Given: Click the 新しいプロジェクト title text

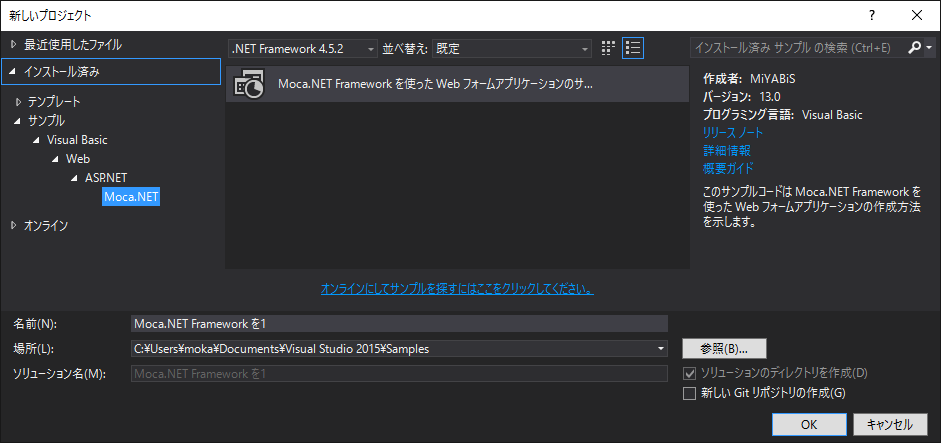Looking at the screenshot, I should [x=50, y=16].
